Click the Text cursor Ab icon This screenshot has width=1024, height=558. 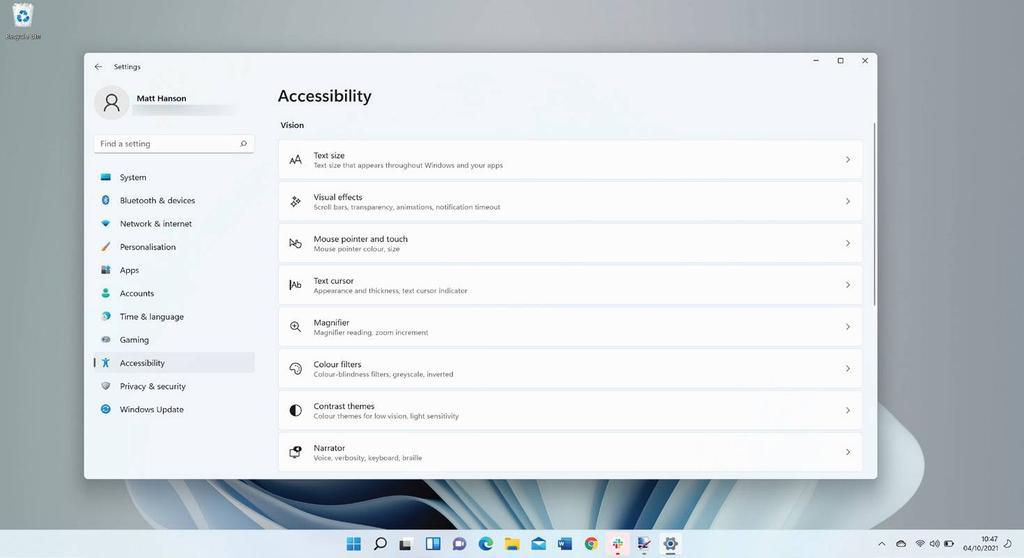point(296,285)
